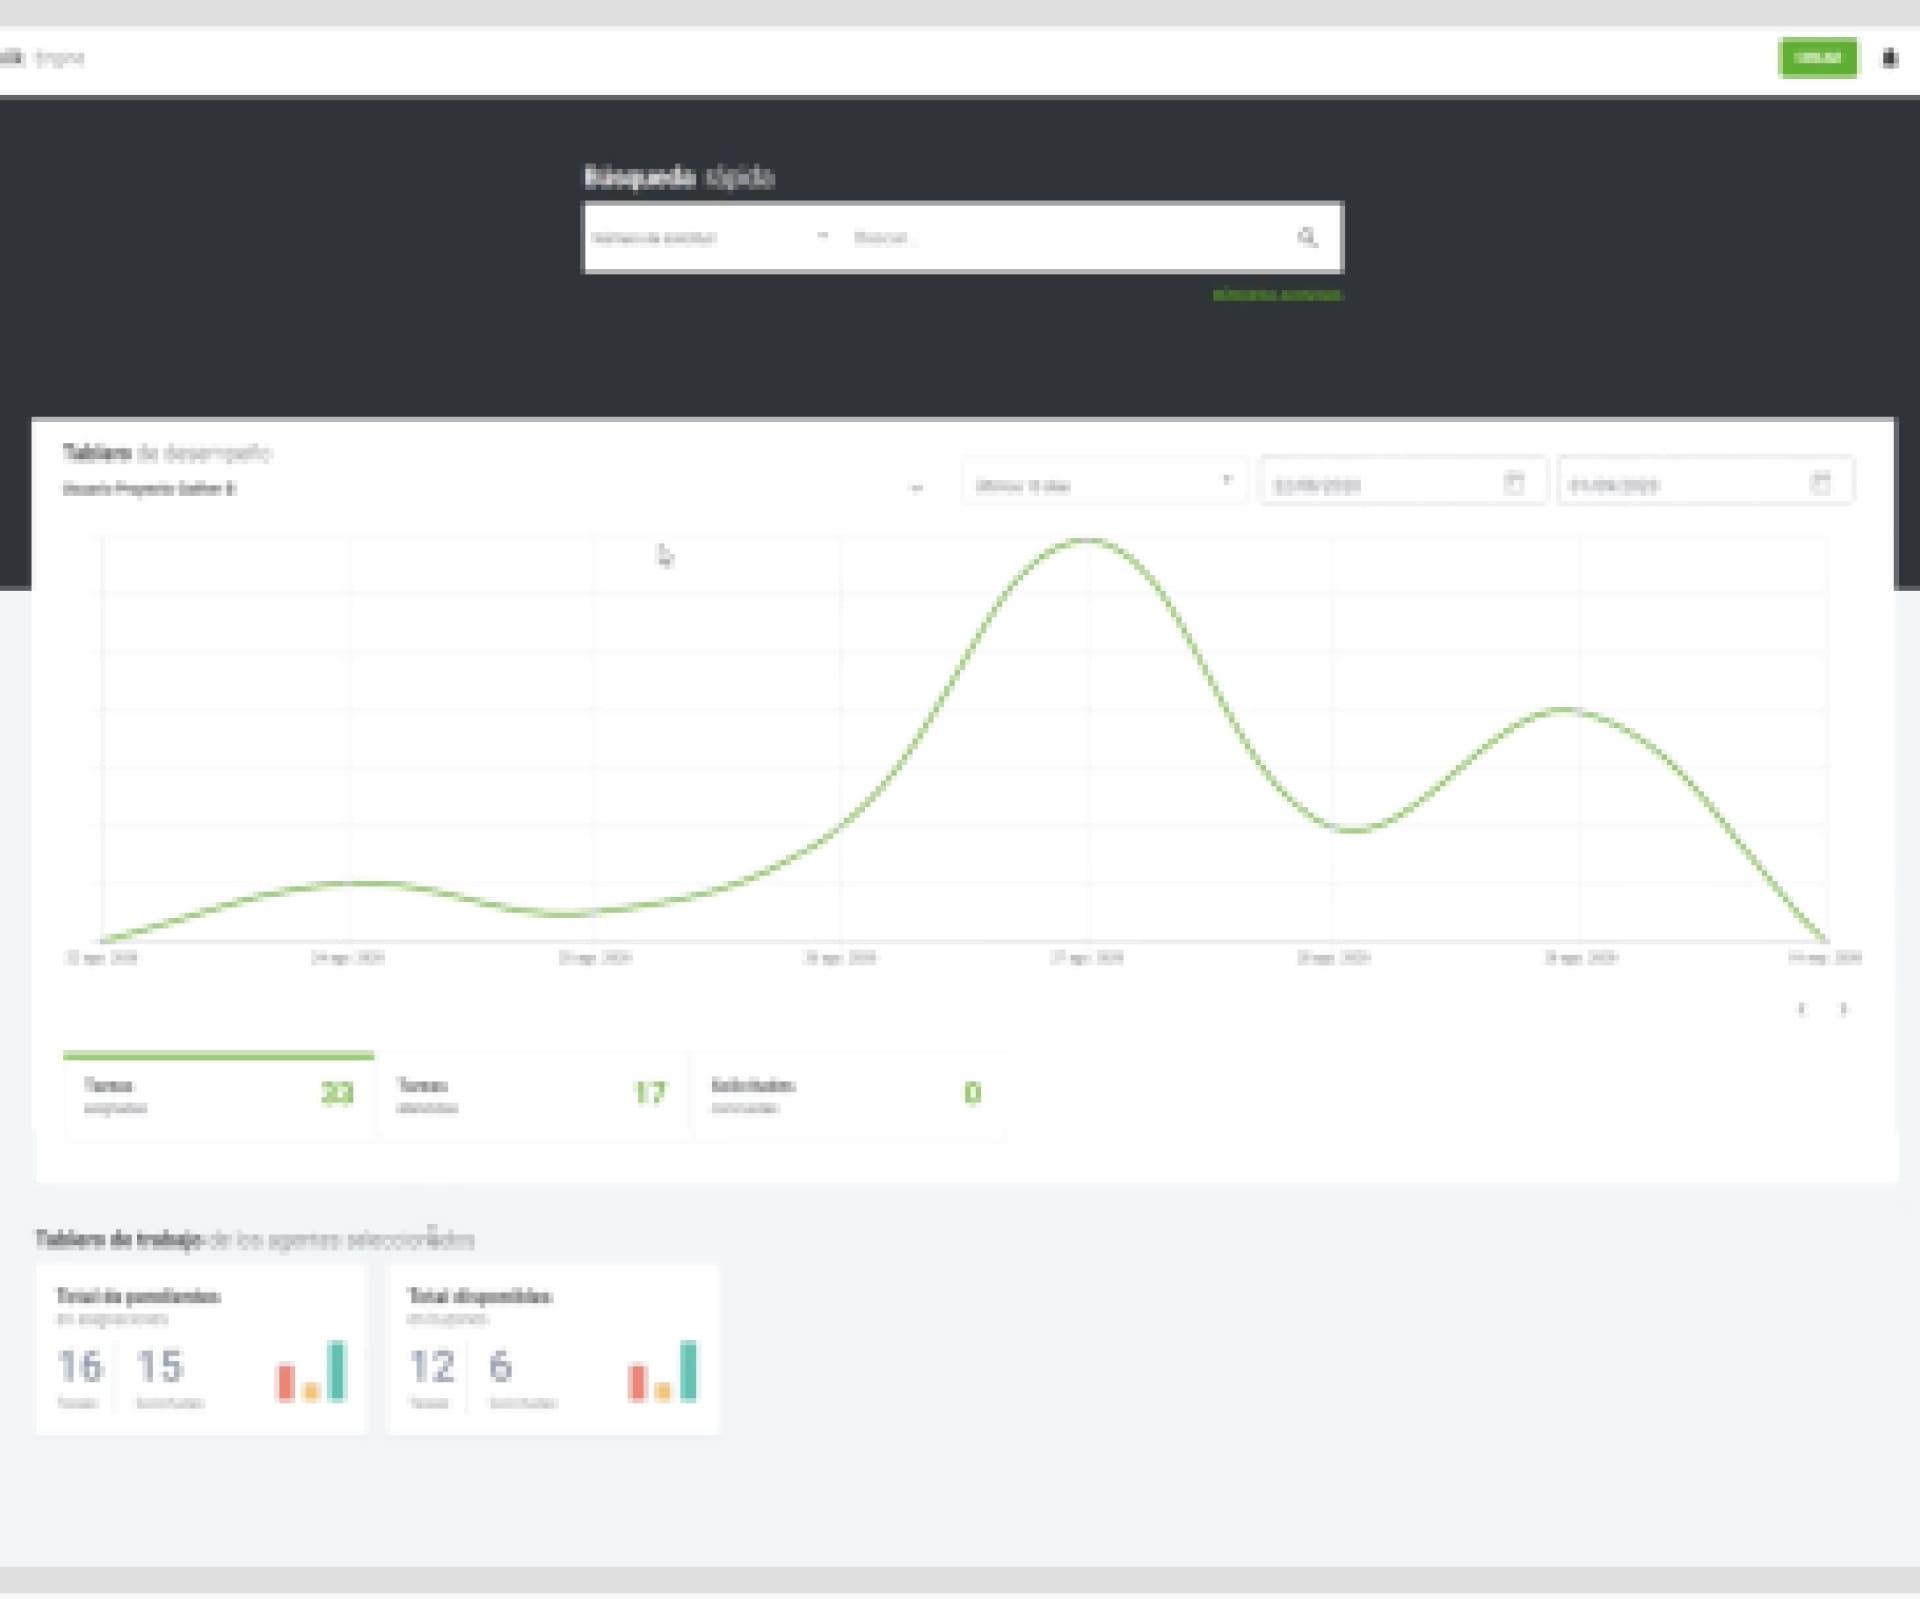1920x1604 pixels.
Task: Open the start date calendar picker icon
Action: tap(1513, 483)
